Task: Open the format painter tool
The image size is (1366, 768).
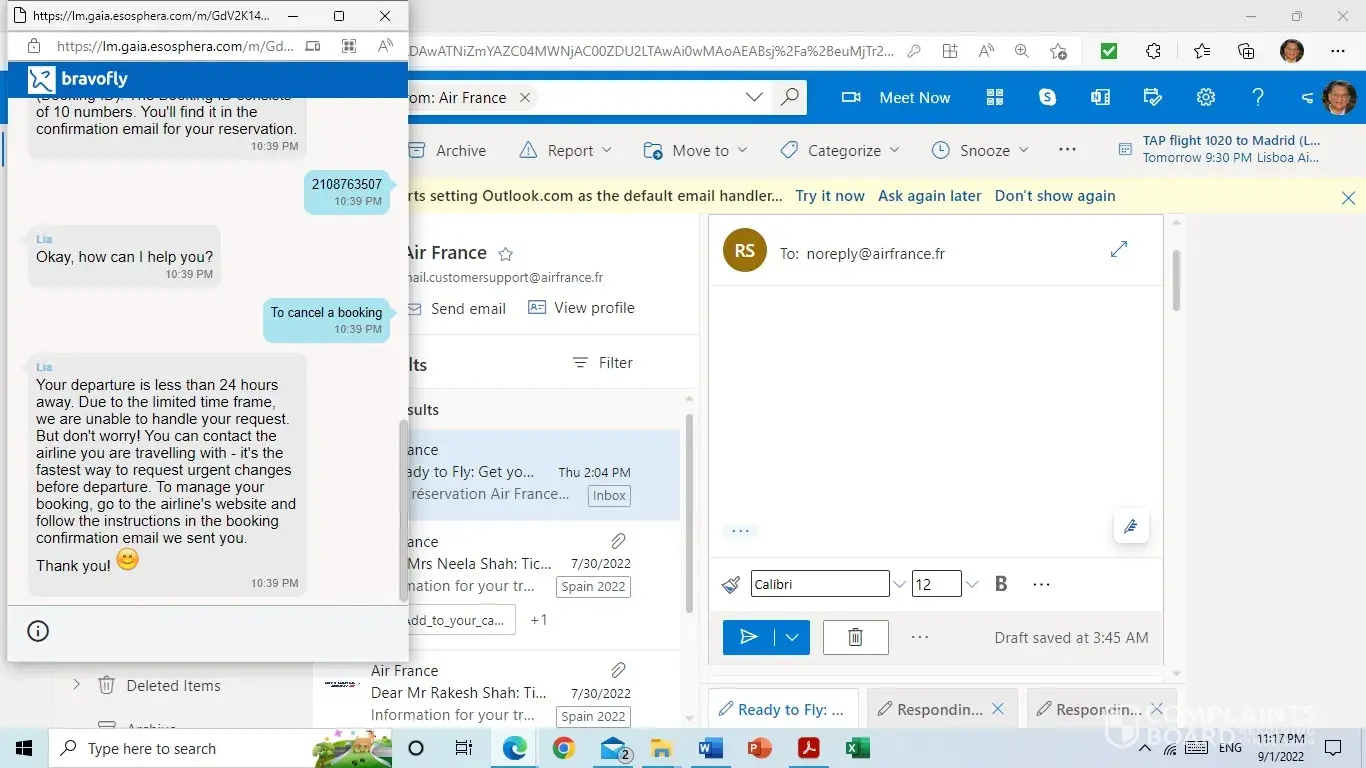Action: [731, 584]
